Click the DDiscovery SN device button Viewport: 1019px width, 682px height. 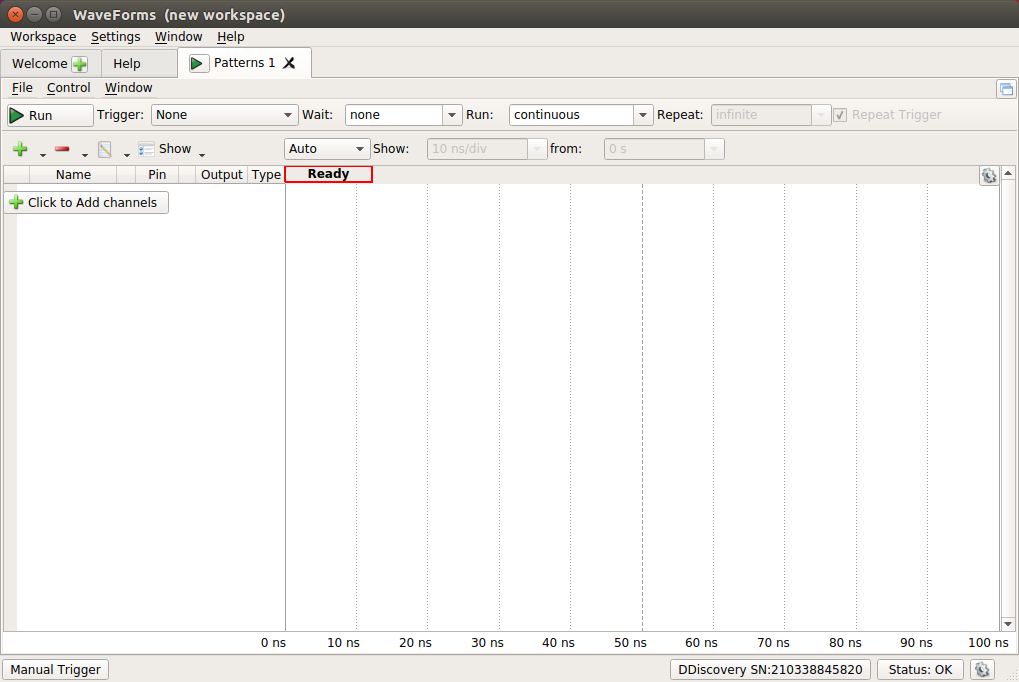(770, 670)
